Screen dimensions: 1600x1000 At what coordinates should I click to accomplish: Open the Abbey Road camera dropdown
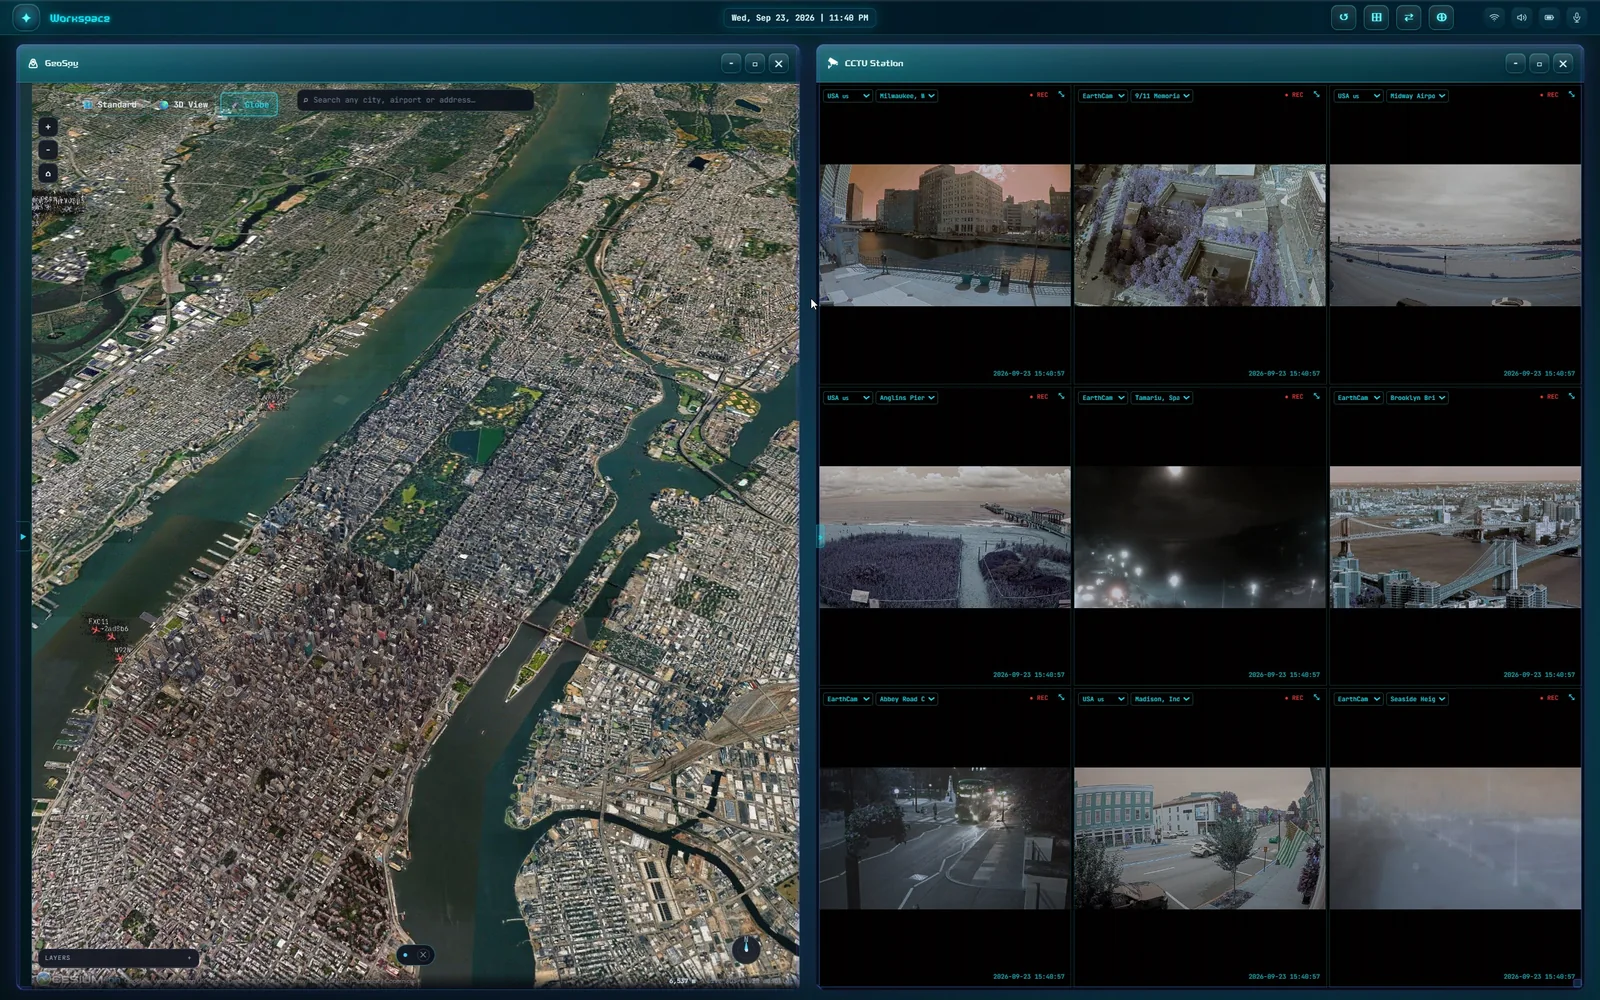(x=907, y=699)
